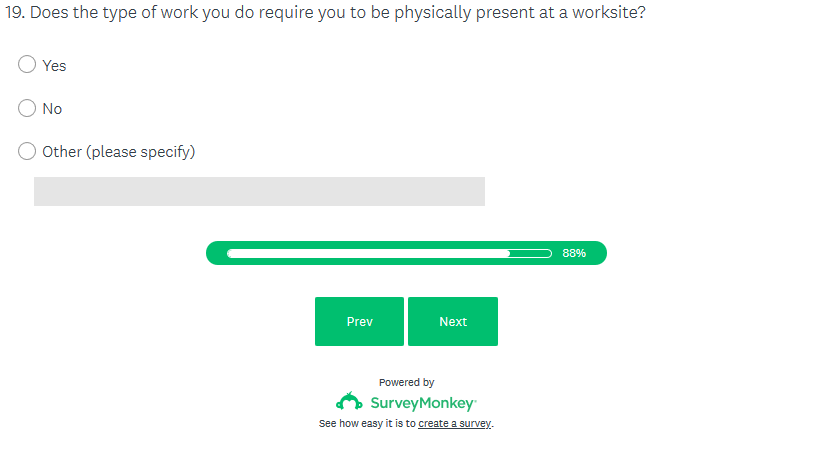Open the "create a survey" link
The image size is (825, 453).
(x=455, y=424)
